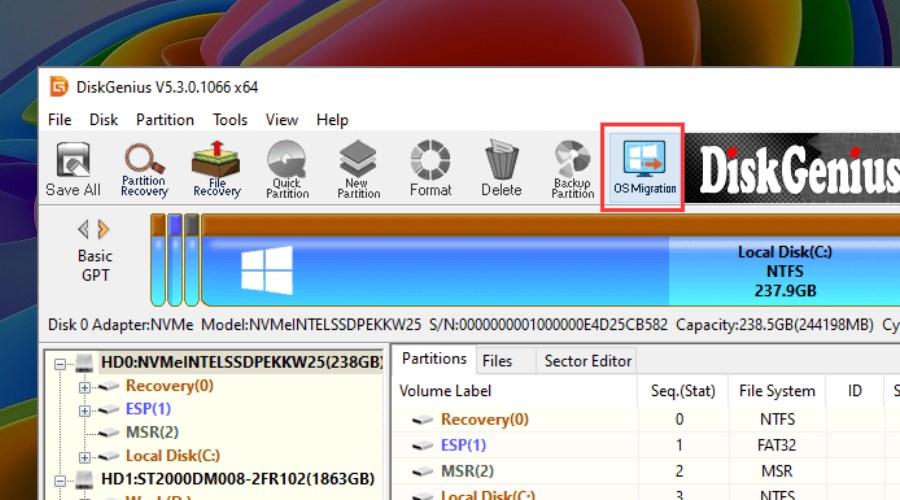Sort by Seq.(Stat) column header

682,391
